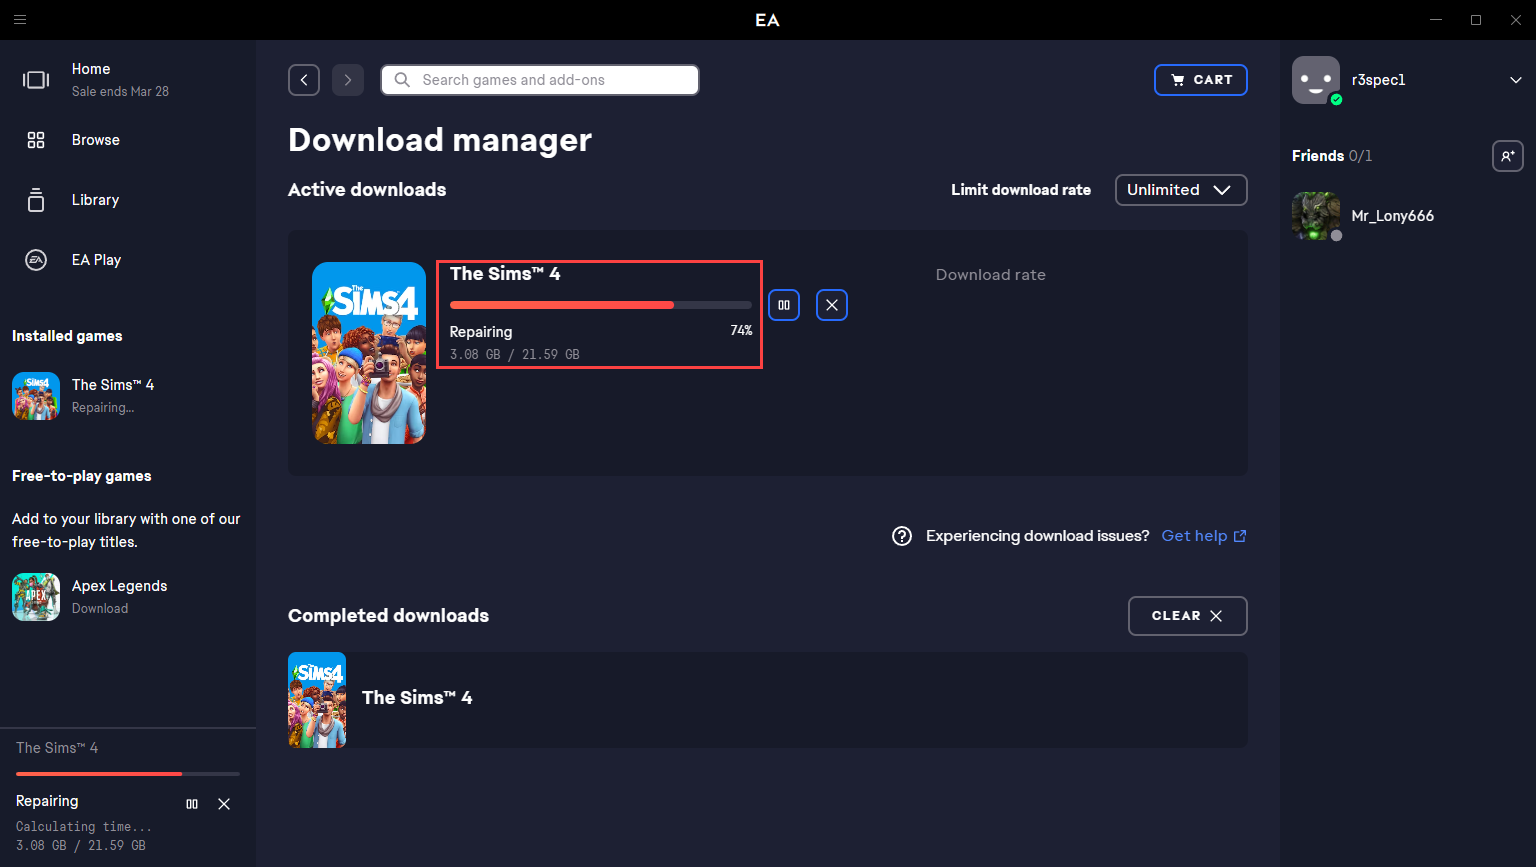The image size is (1536, 867).
Task: Open friend Mr_Lony666 in friends list
Action: pyautogui.click(x=1391, y=216)
